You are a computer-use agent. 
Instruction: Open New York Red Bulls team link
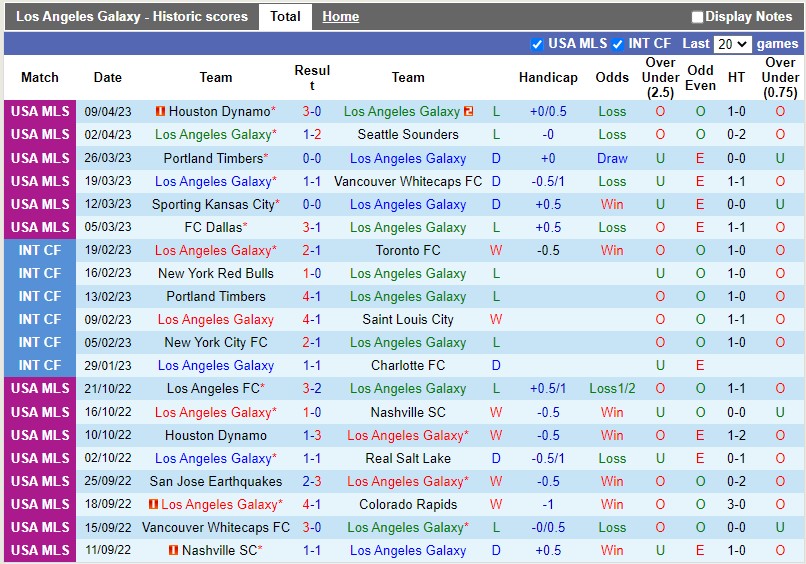click(216, 273)
